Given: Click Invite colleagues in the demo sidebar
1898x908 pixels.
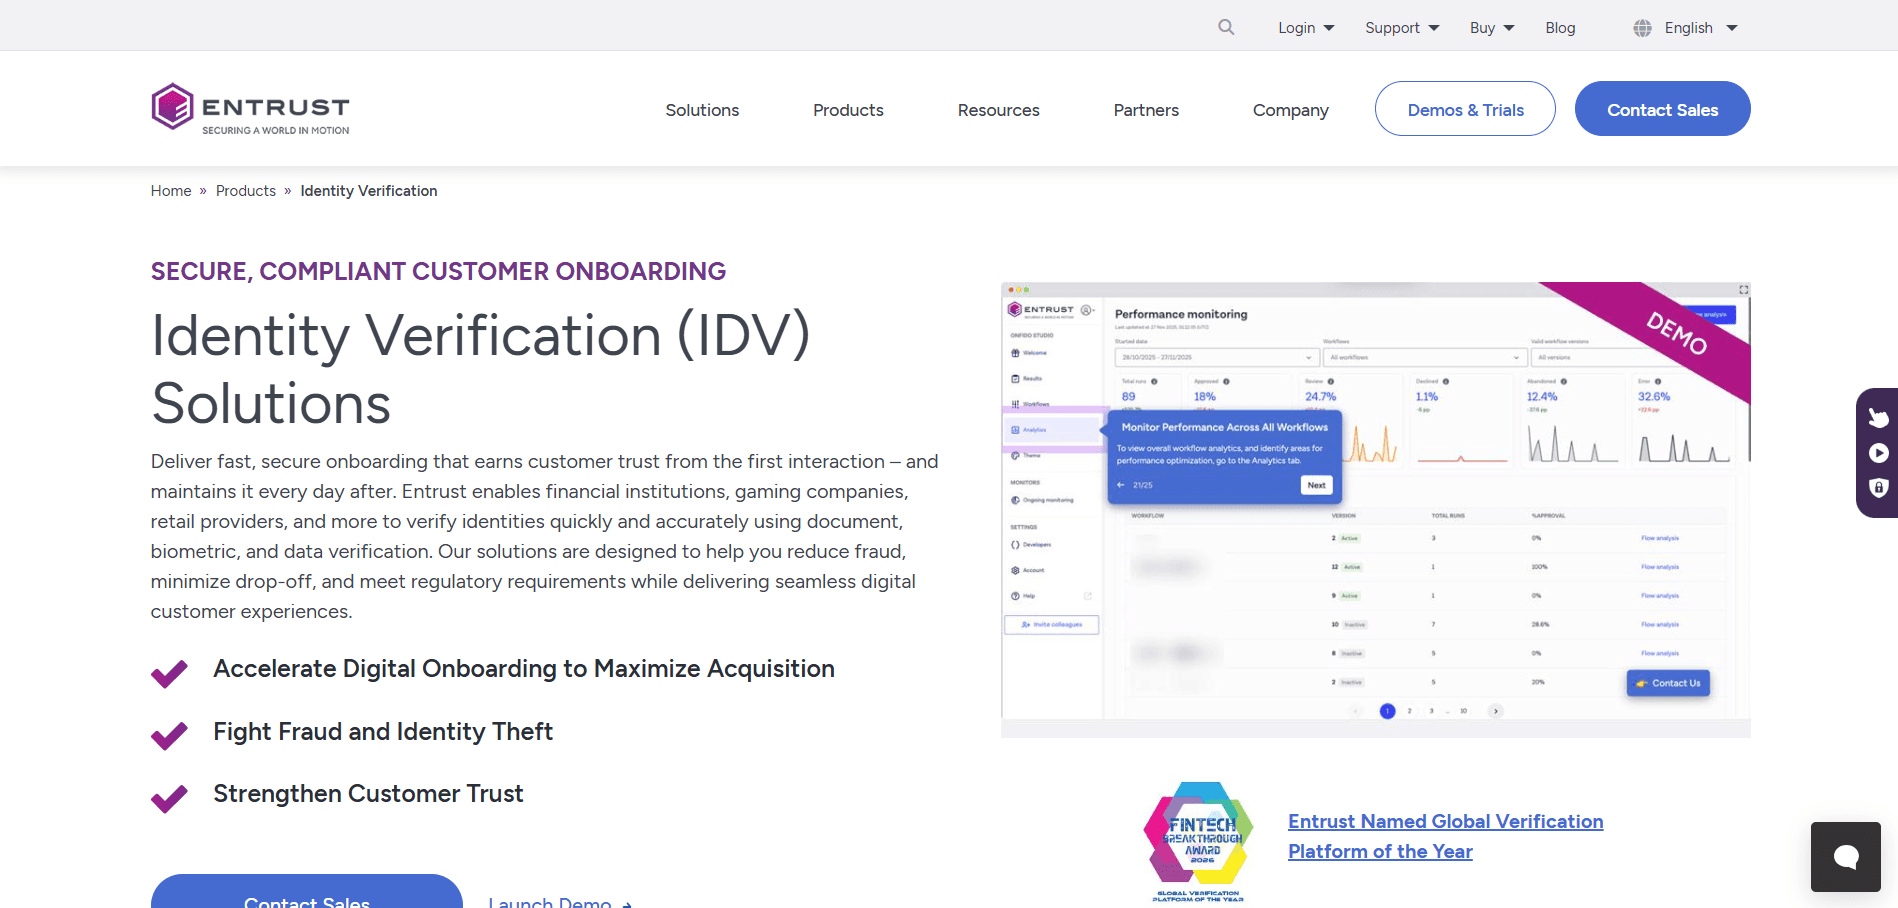Looking at the screenshot, I should (x=1051, y=624).
